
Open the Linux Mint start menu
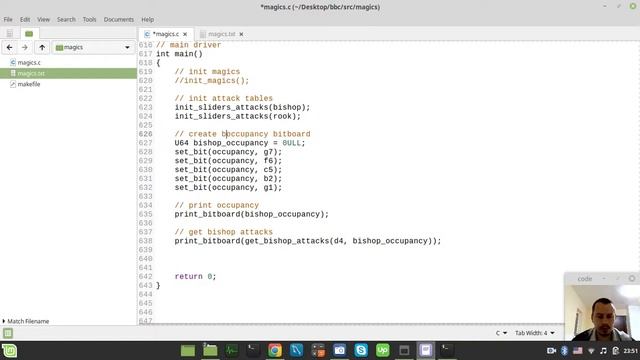point(9,351)
